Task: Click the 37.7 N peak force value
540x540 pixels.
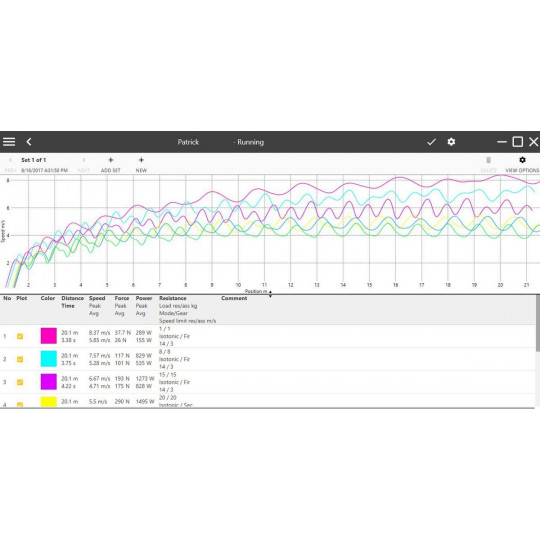Action: (123, 333)
